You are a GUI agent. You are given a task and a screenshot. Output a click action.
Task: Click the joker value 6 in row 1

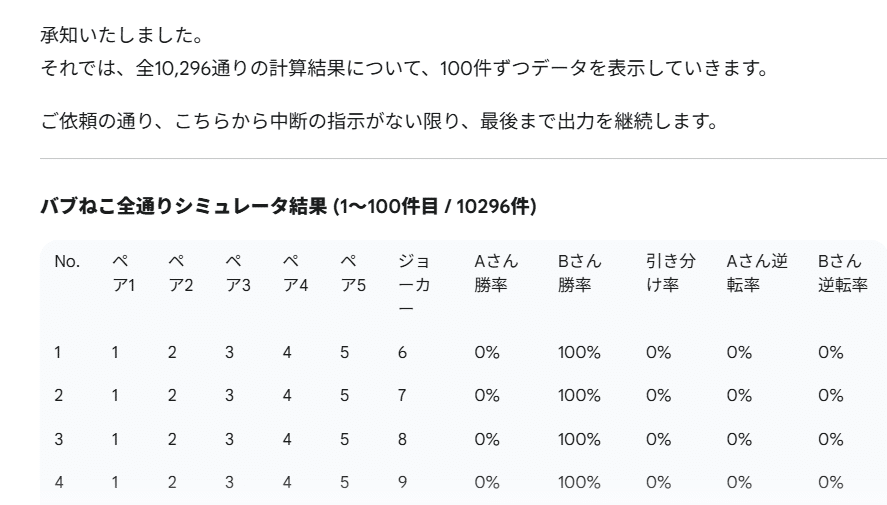pyautogui.click(x=402, y=352)
